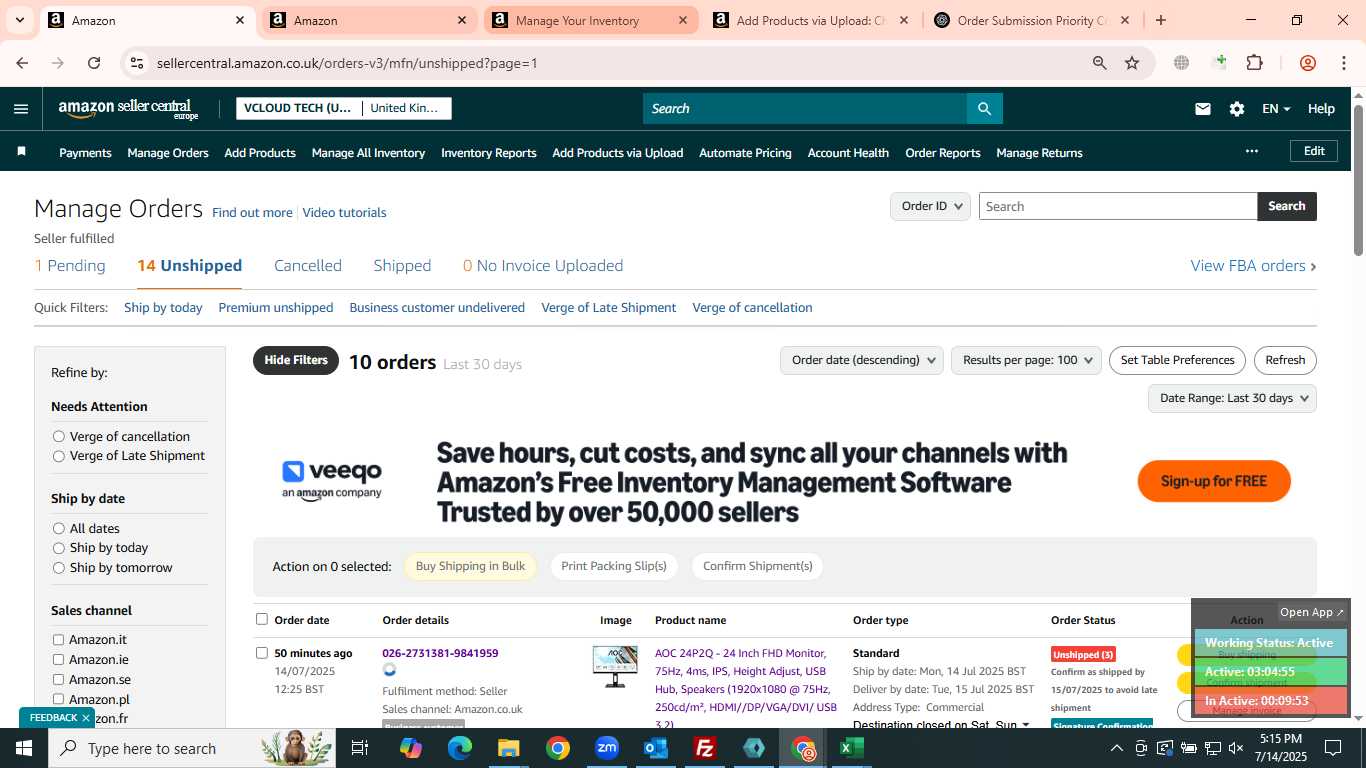Open Task View in the taskbar
1366x768 pixels.
click(360, 748)
